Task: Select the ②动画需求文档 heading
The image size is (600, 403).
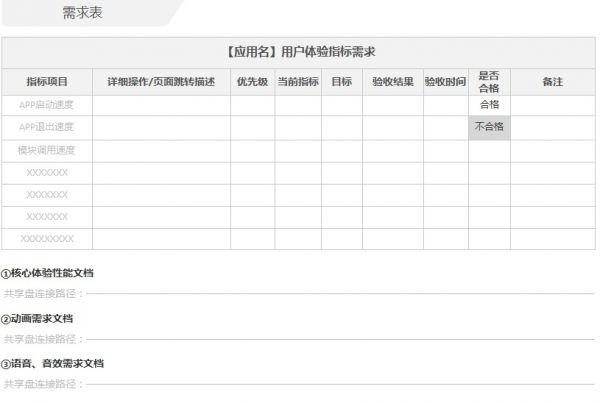Action: coord(37,318)
